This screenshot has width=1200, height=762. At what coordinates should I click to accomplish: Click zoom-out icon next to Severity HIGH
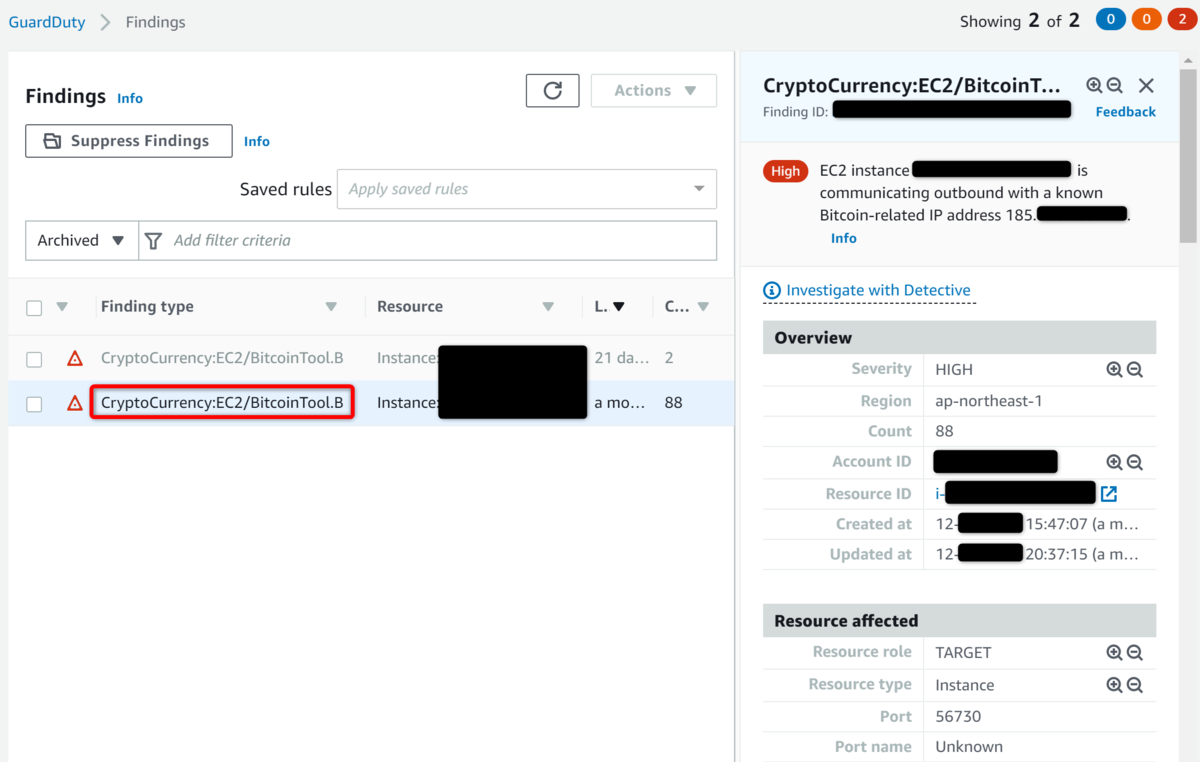pos(1134,369)
